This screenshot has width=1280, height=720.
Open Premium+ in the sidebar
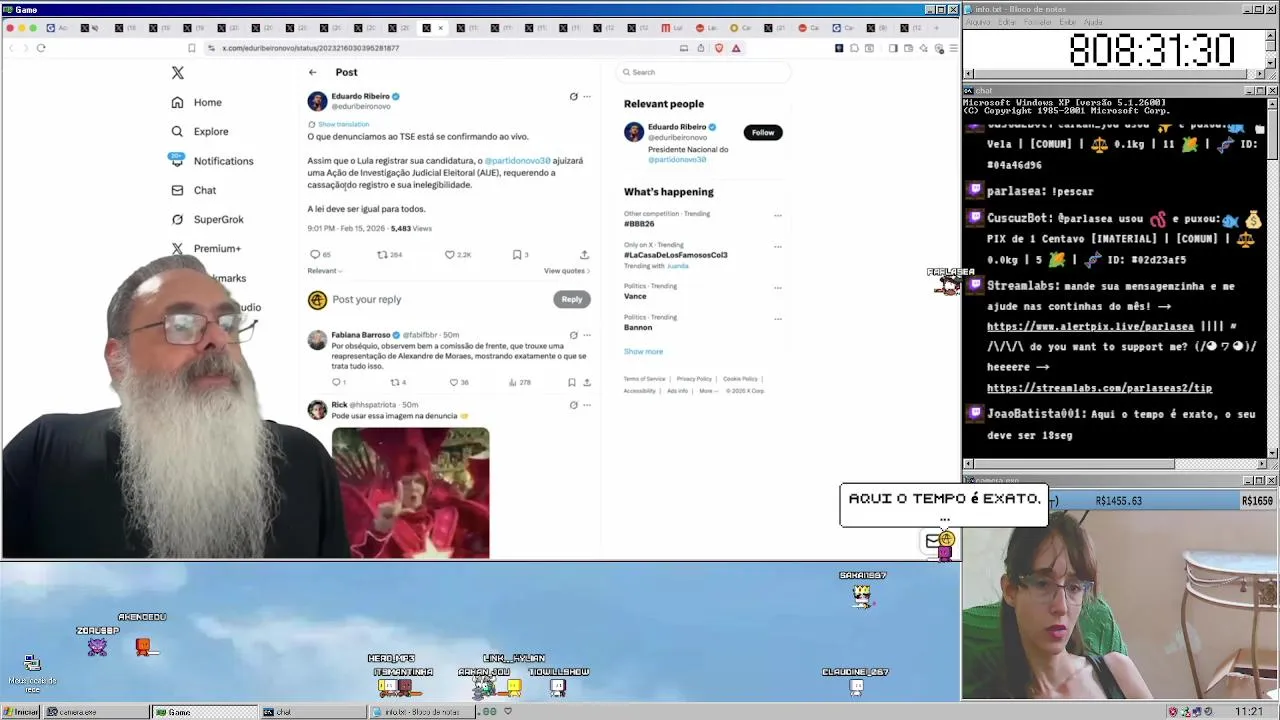206,248
